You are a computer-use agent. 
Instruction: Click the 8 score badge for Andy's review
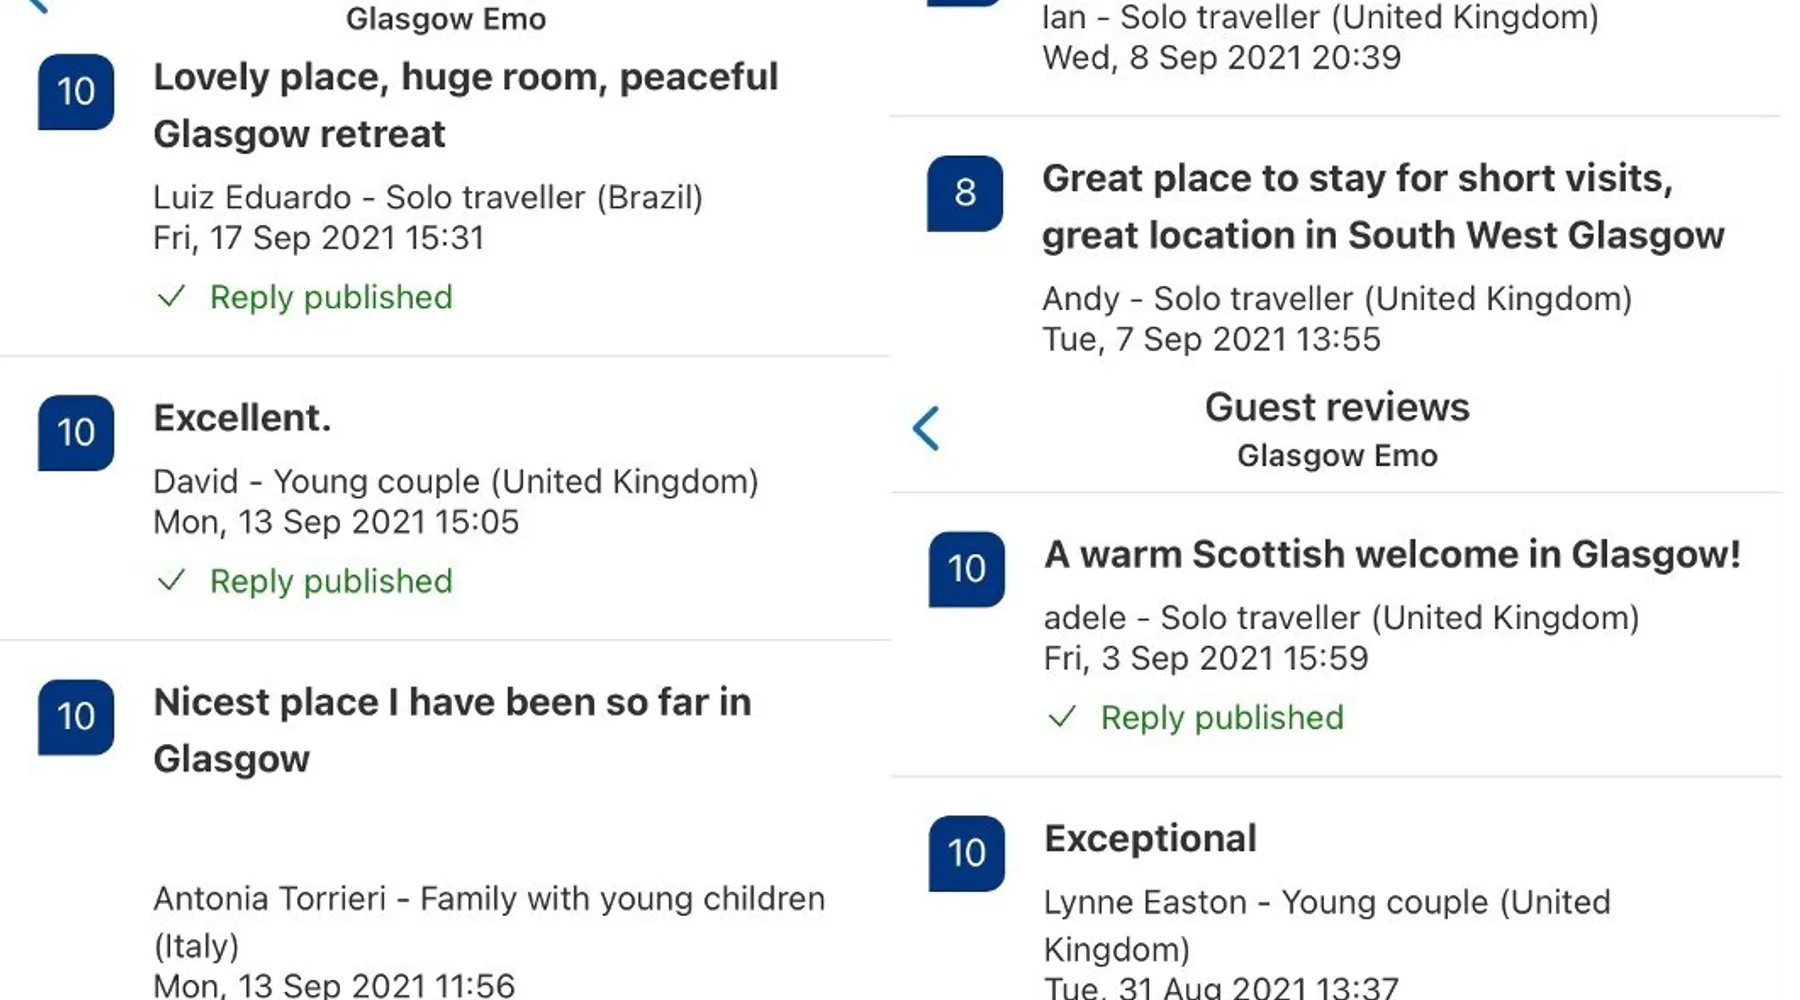(965, 193)
